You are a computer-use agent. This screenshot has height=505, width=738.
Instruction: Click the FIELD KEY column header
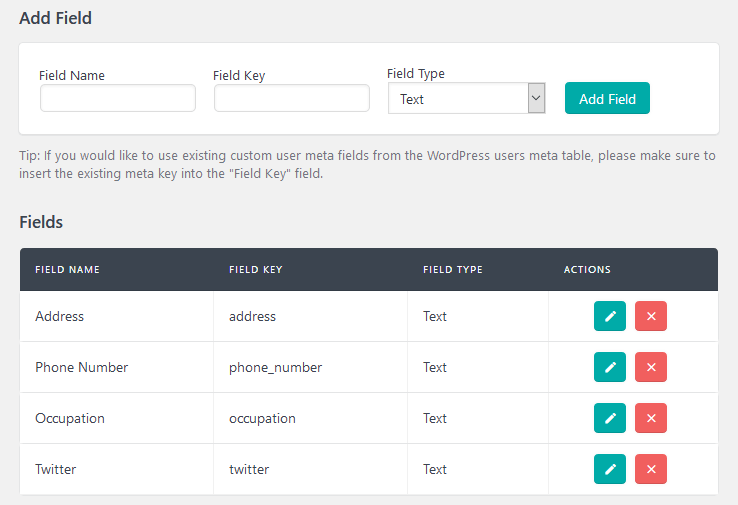pyautogui.click(x=256, y=270)
